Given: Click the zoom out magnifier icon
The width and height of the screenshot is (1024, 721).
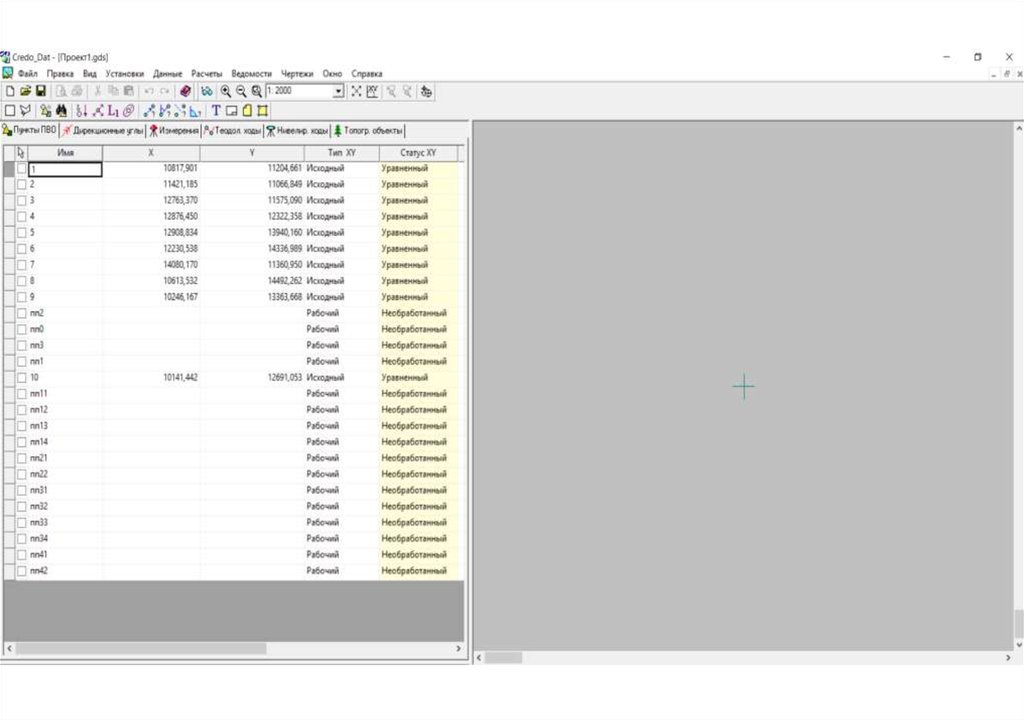Looking at the screenshot, I should pyautogui.click(x=241, y=91).
